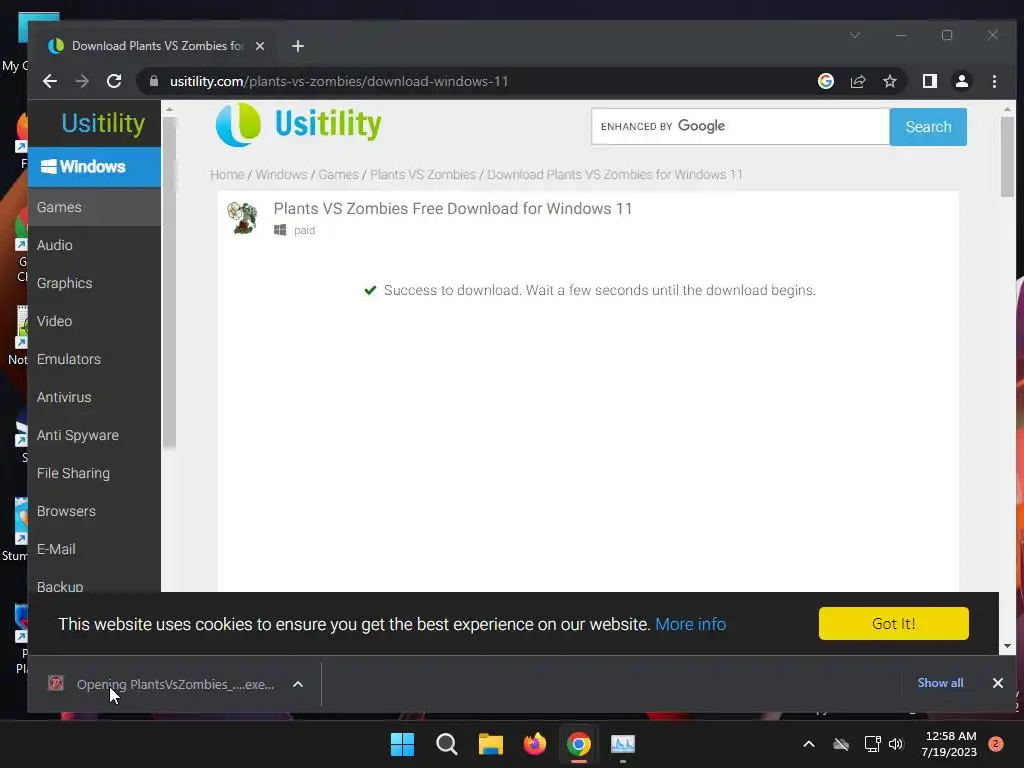Launch Firefox from taskbar
Viewport: 1024px width, 768px height.
point(535,744)
